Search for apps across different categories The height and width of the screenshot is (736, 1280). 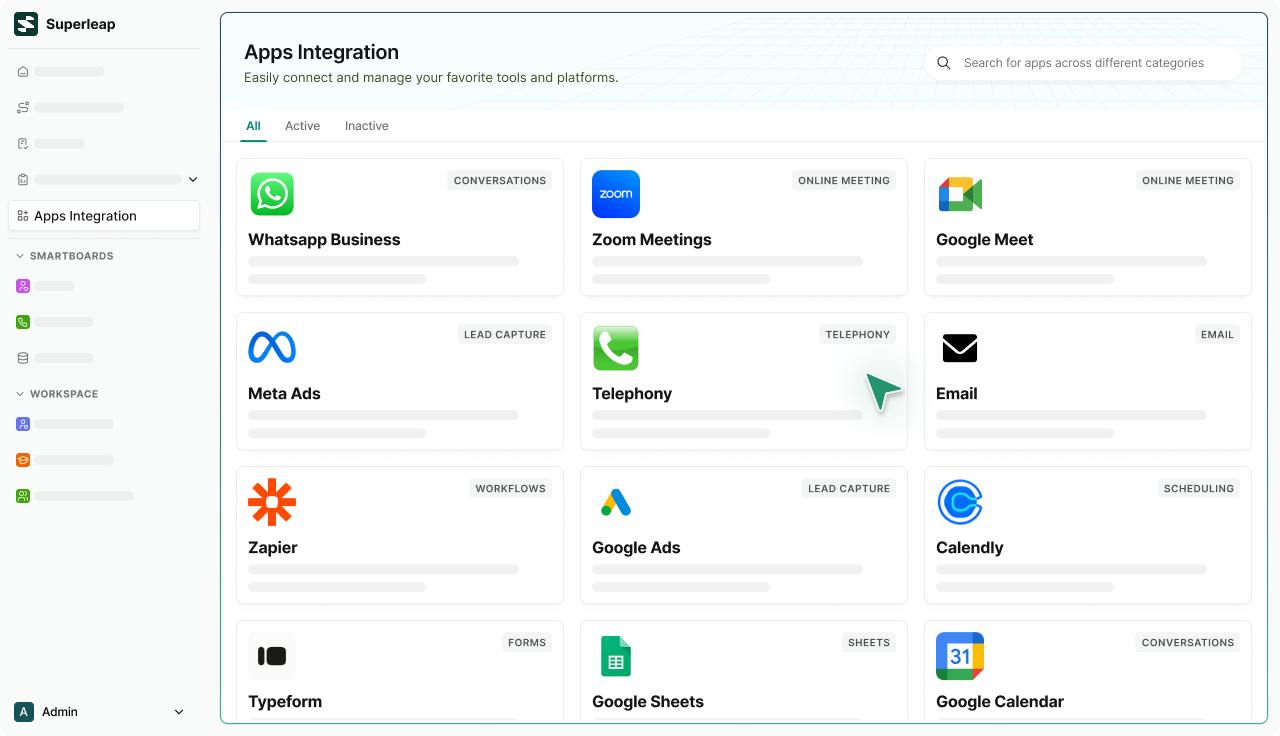point(1084,63)
